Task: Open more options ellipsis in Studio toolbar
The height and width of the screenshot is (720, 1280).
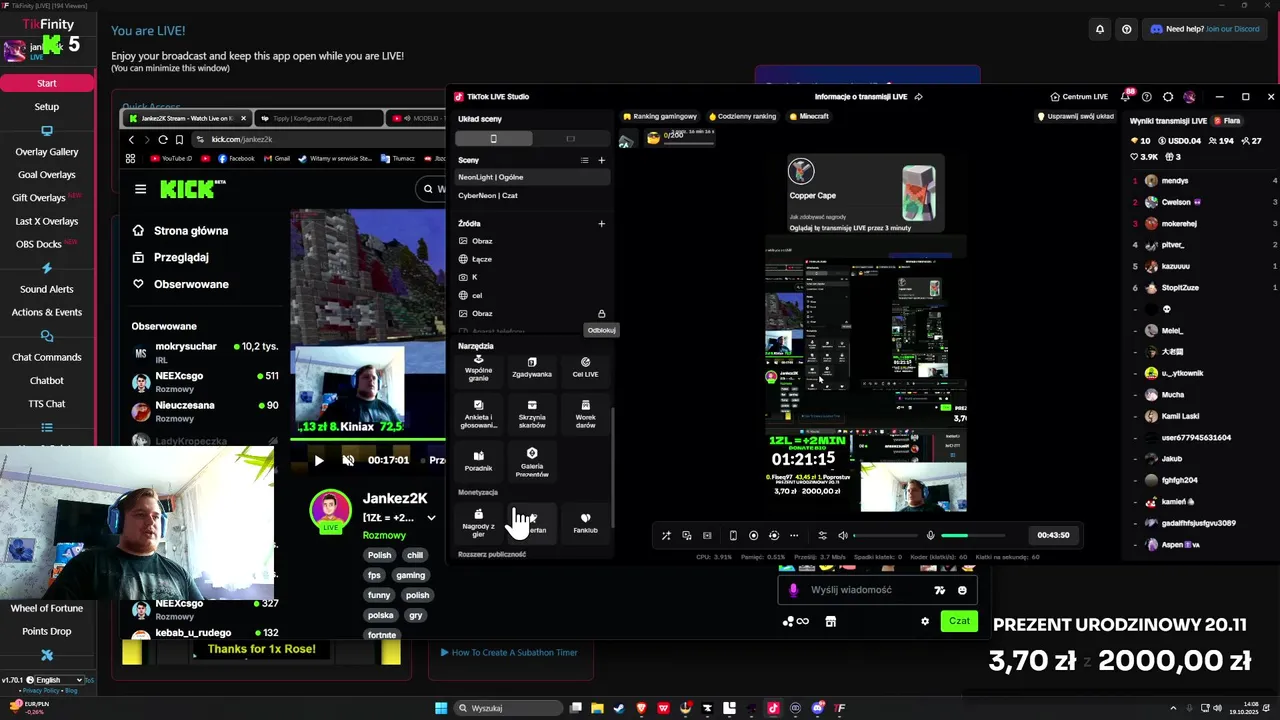Action: click(794, 535)
